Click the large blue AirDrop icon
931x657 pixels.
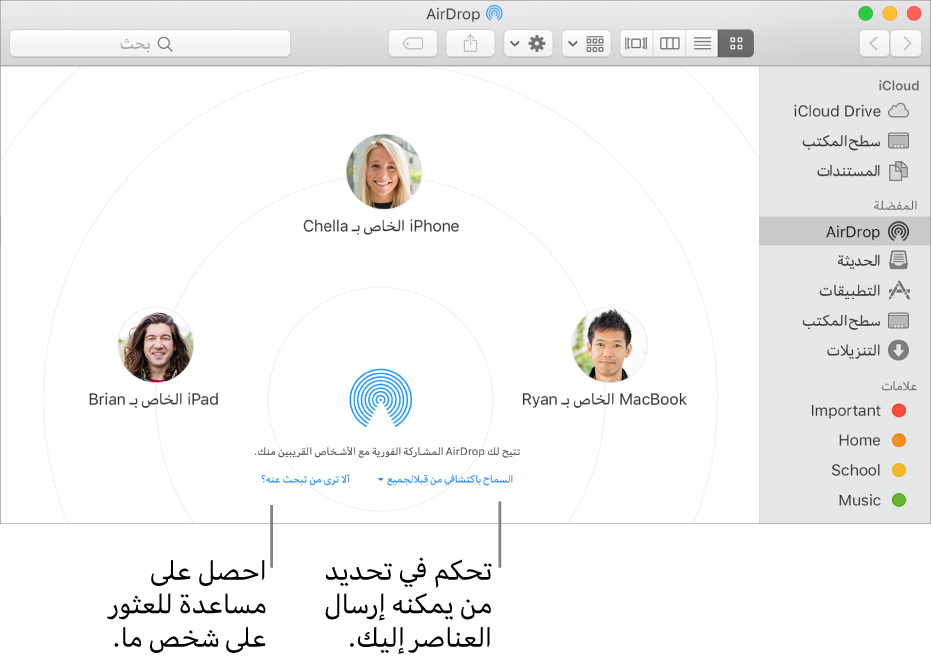coord(381,398)
